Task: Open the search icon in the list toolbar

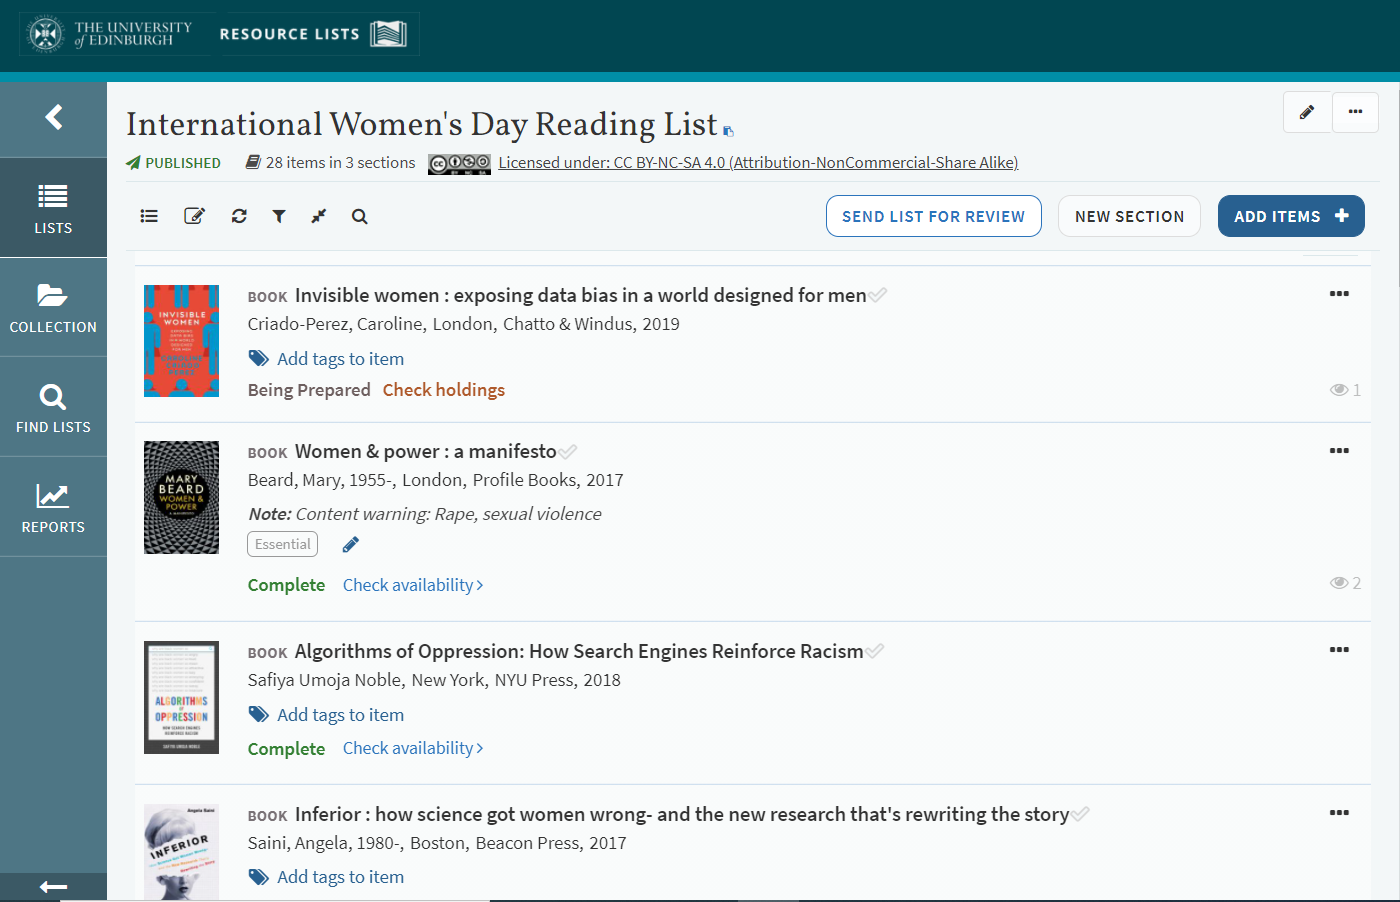Action: tap(359, 216)
